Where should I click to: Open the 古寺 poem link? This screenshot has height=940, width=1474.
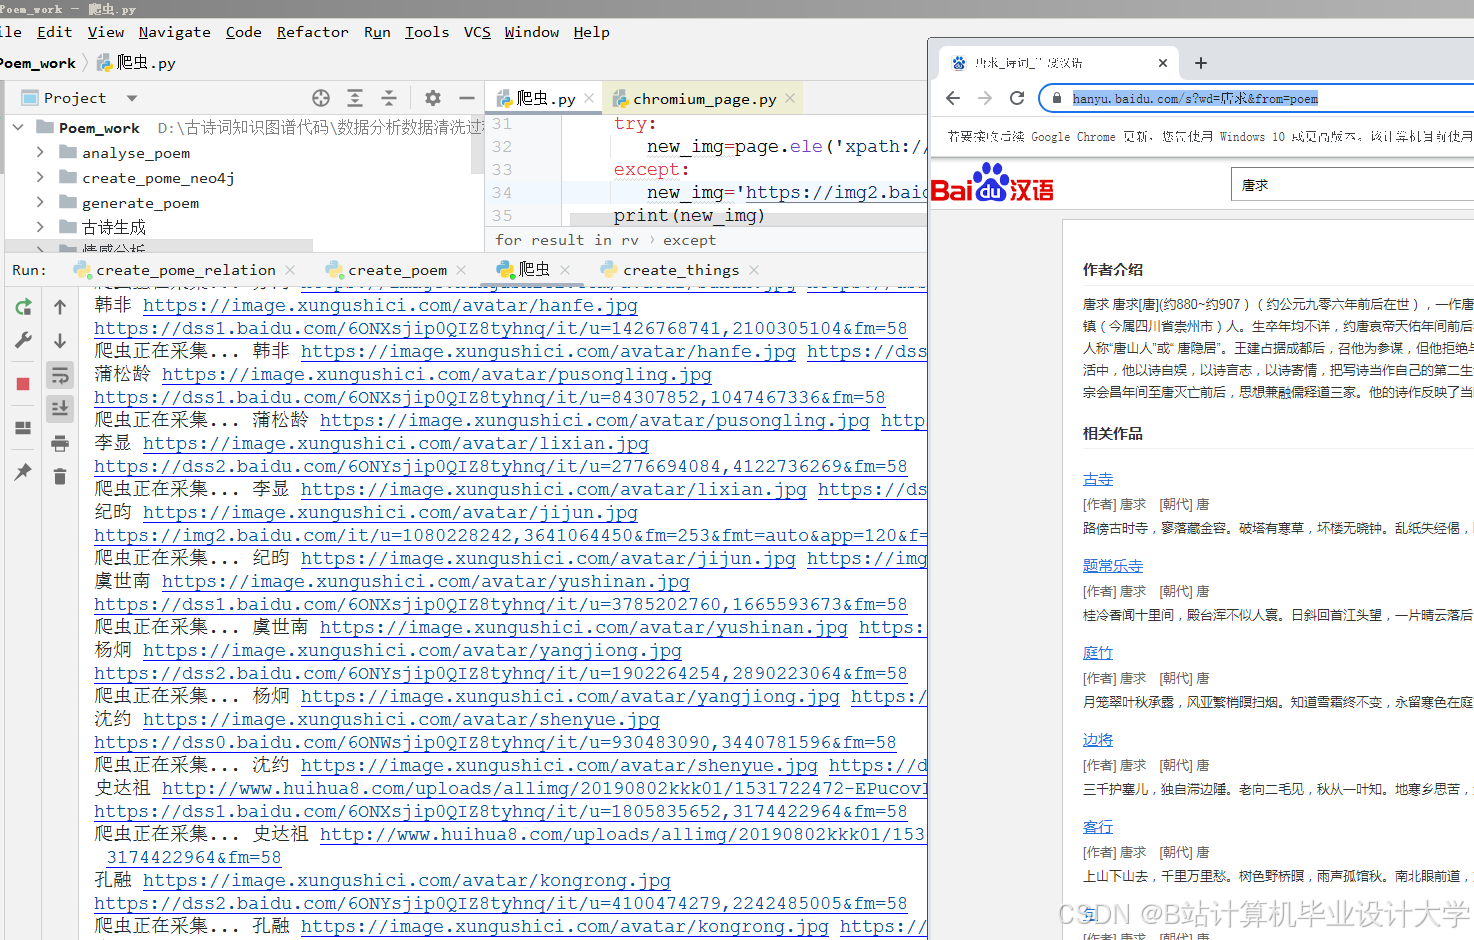tap(1097, 478)
